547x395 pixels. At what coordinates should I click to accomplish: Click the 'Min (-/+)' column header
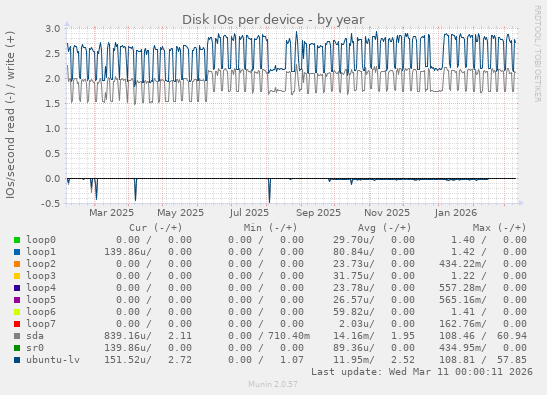[270, 228]
